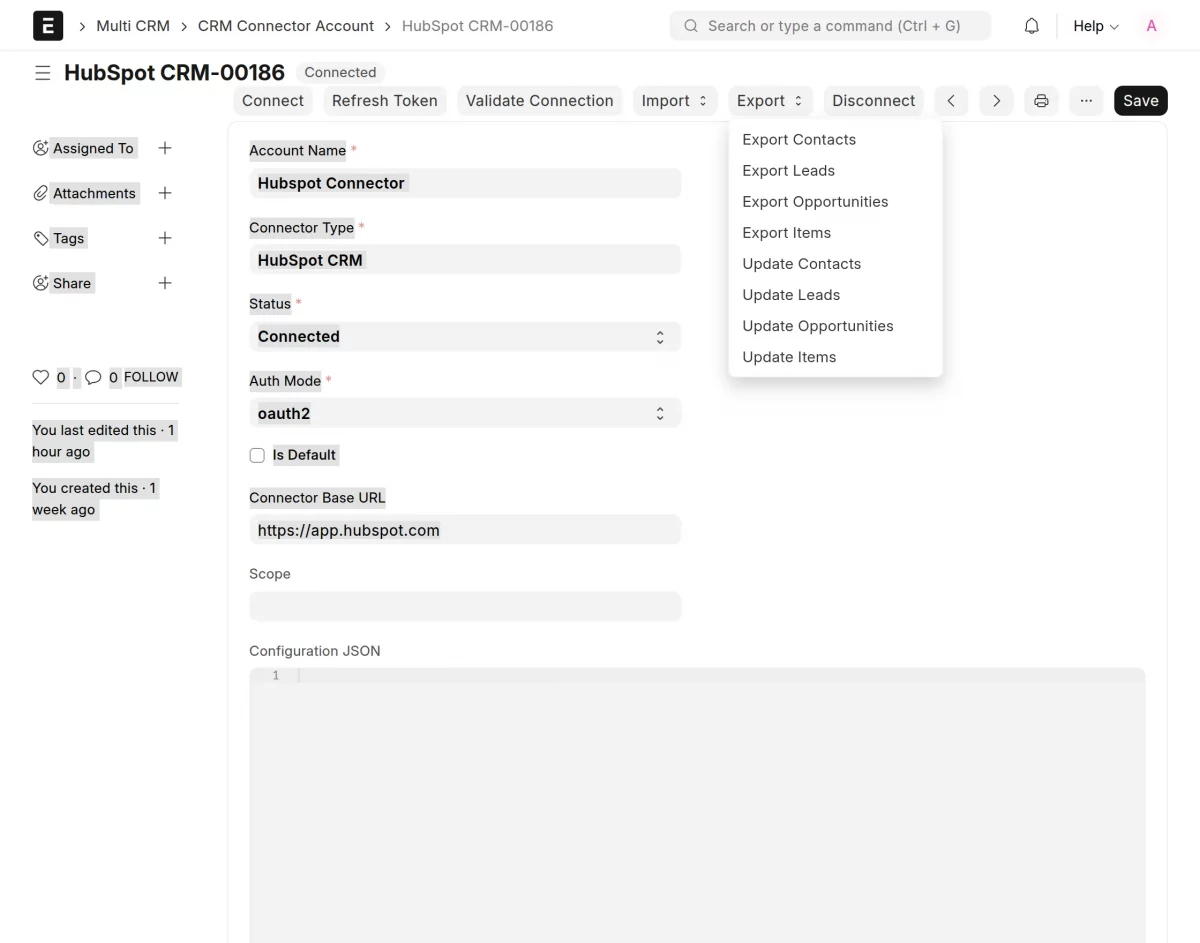Click the 'You last edited this' text

[103, 441]
